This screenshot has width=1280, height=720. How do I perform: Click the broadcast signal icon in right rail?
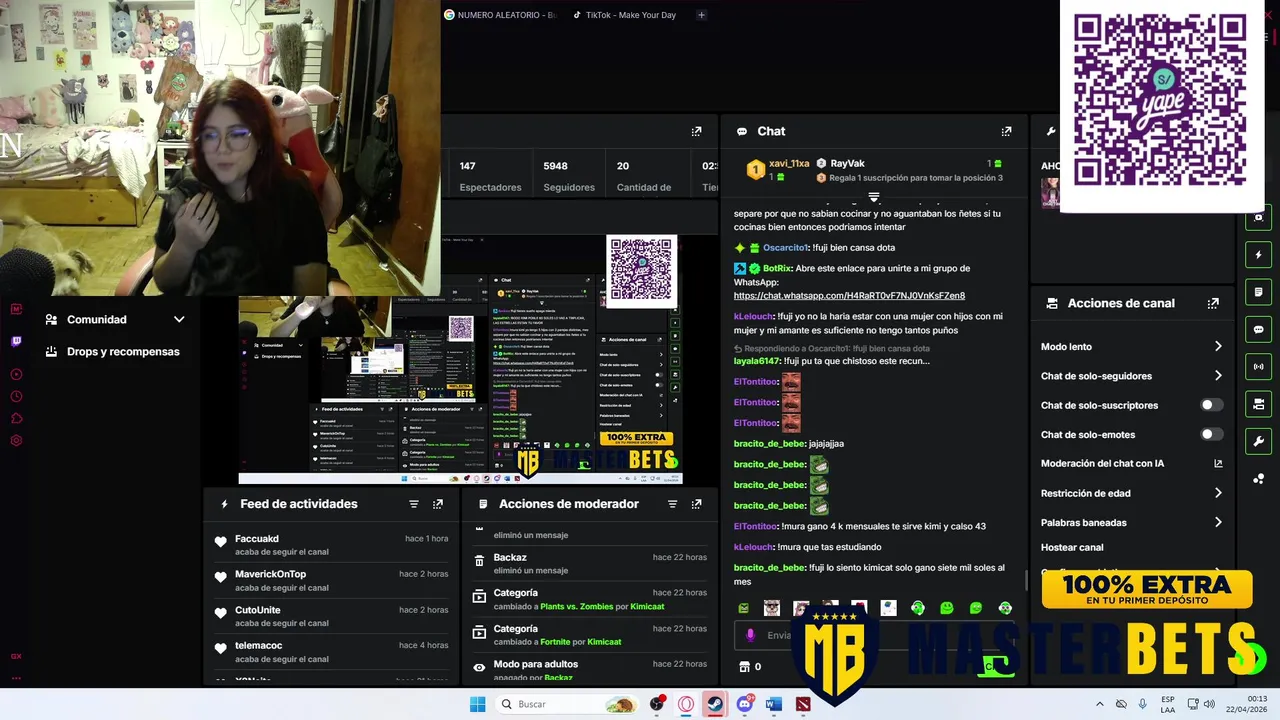[1258, 366]
